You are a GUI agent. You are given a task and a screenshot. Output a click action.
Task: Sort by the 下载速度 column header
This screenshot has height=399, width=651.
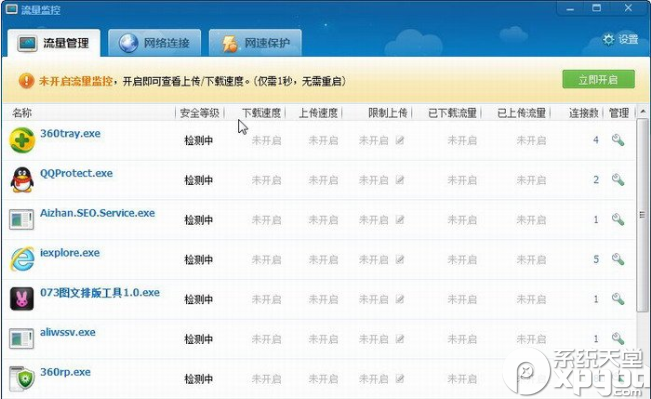[x=261, y=113]
